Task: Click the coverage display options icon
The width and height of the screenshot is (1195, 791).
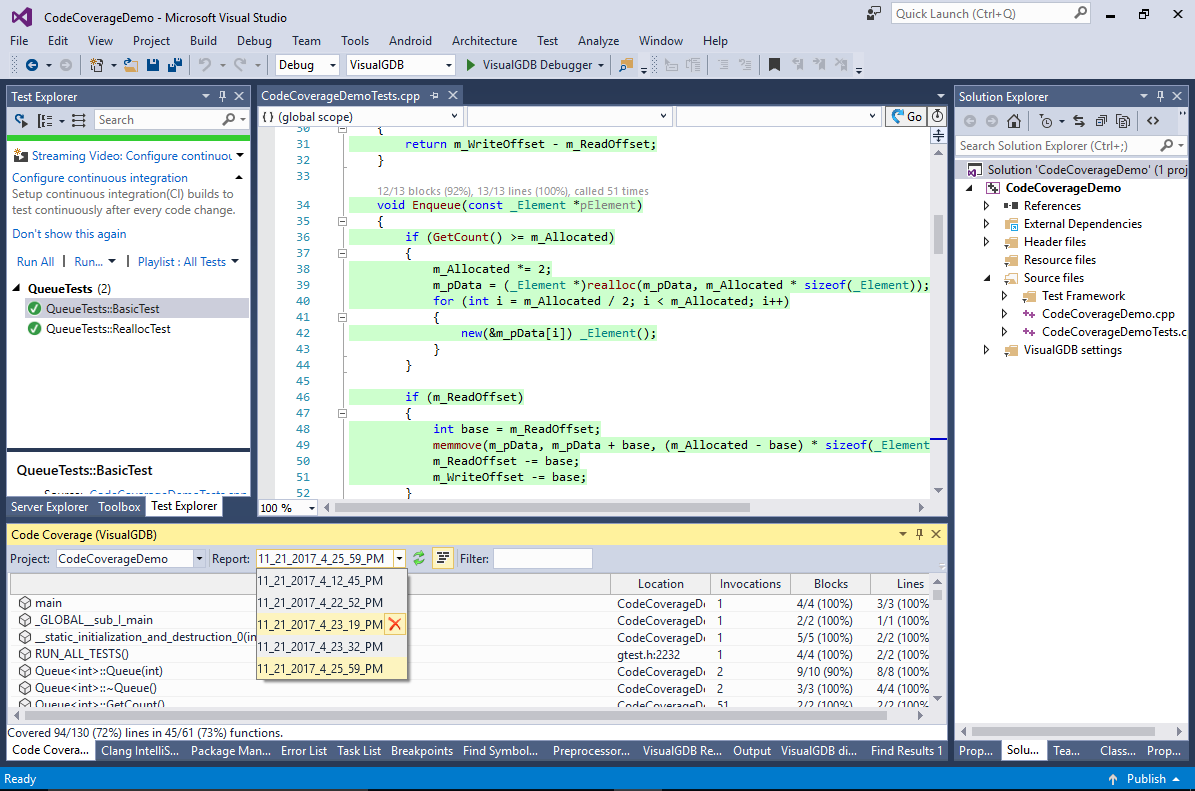Action: click(x=443, y=559)
